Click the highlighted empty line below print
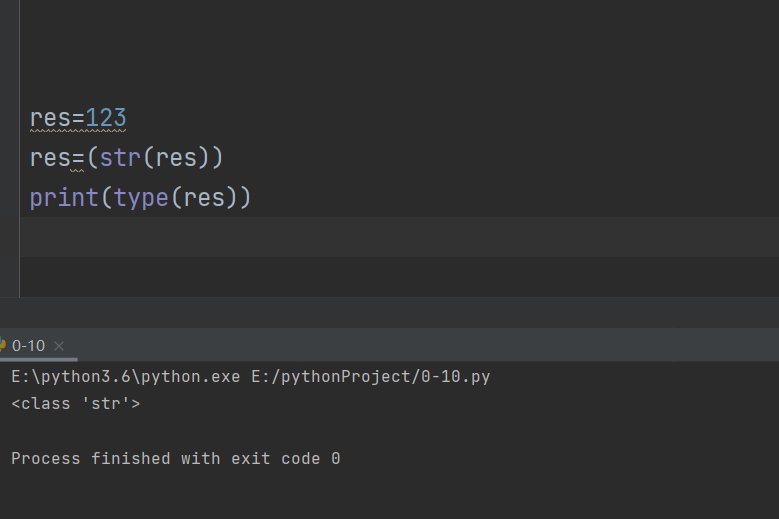This screenshot has width=779, height=519. [x=400, y=238]
